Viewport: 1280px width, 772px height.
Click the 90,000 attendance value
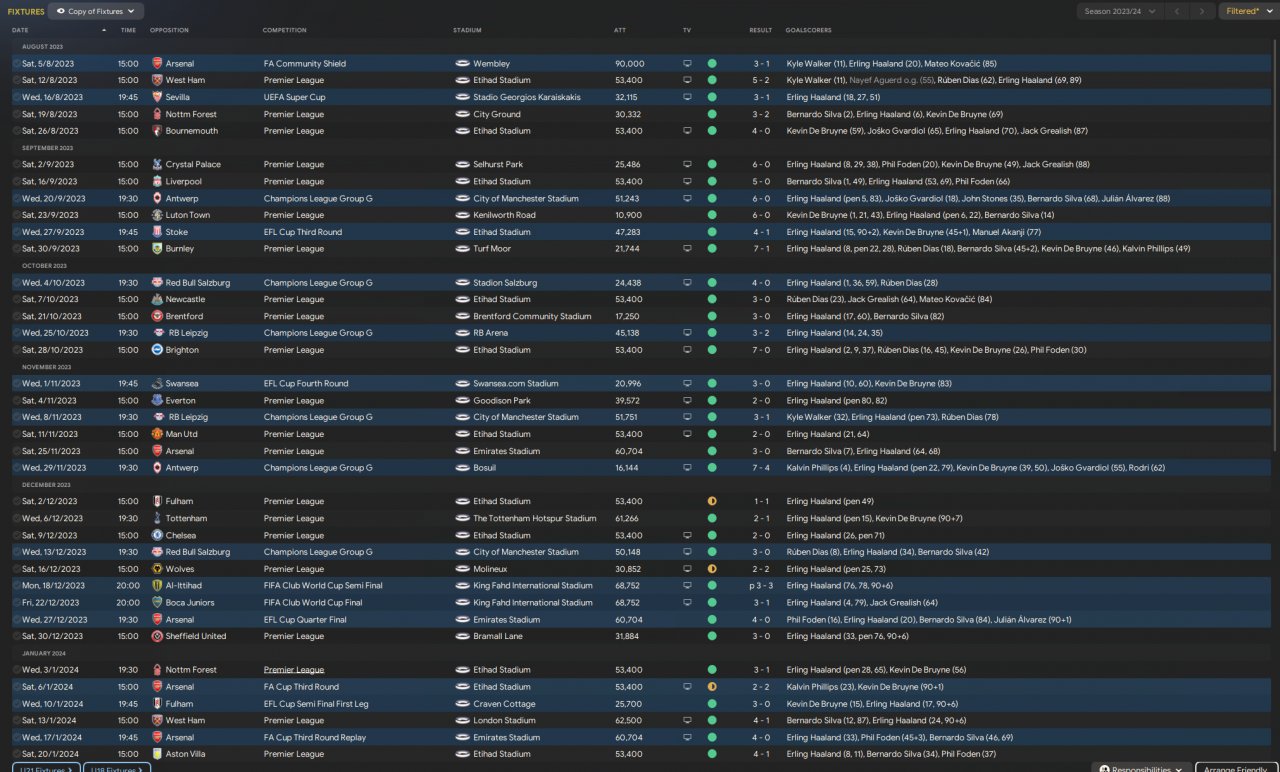629,63
